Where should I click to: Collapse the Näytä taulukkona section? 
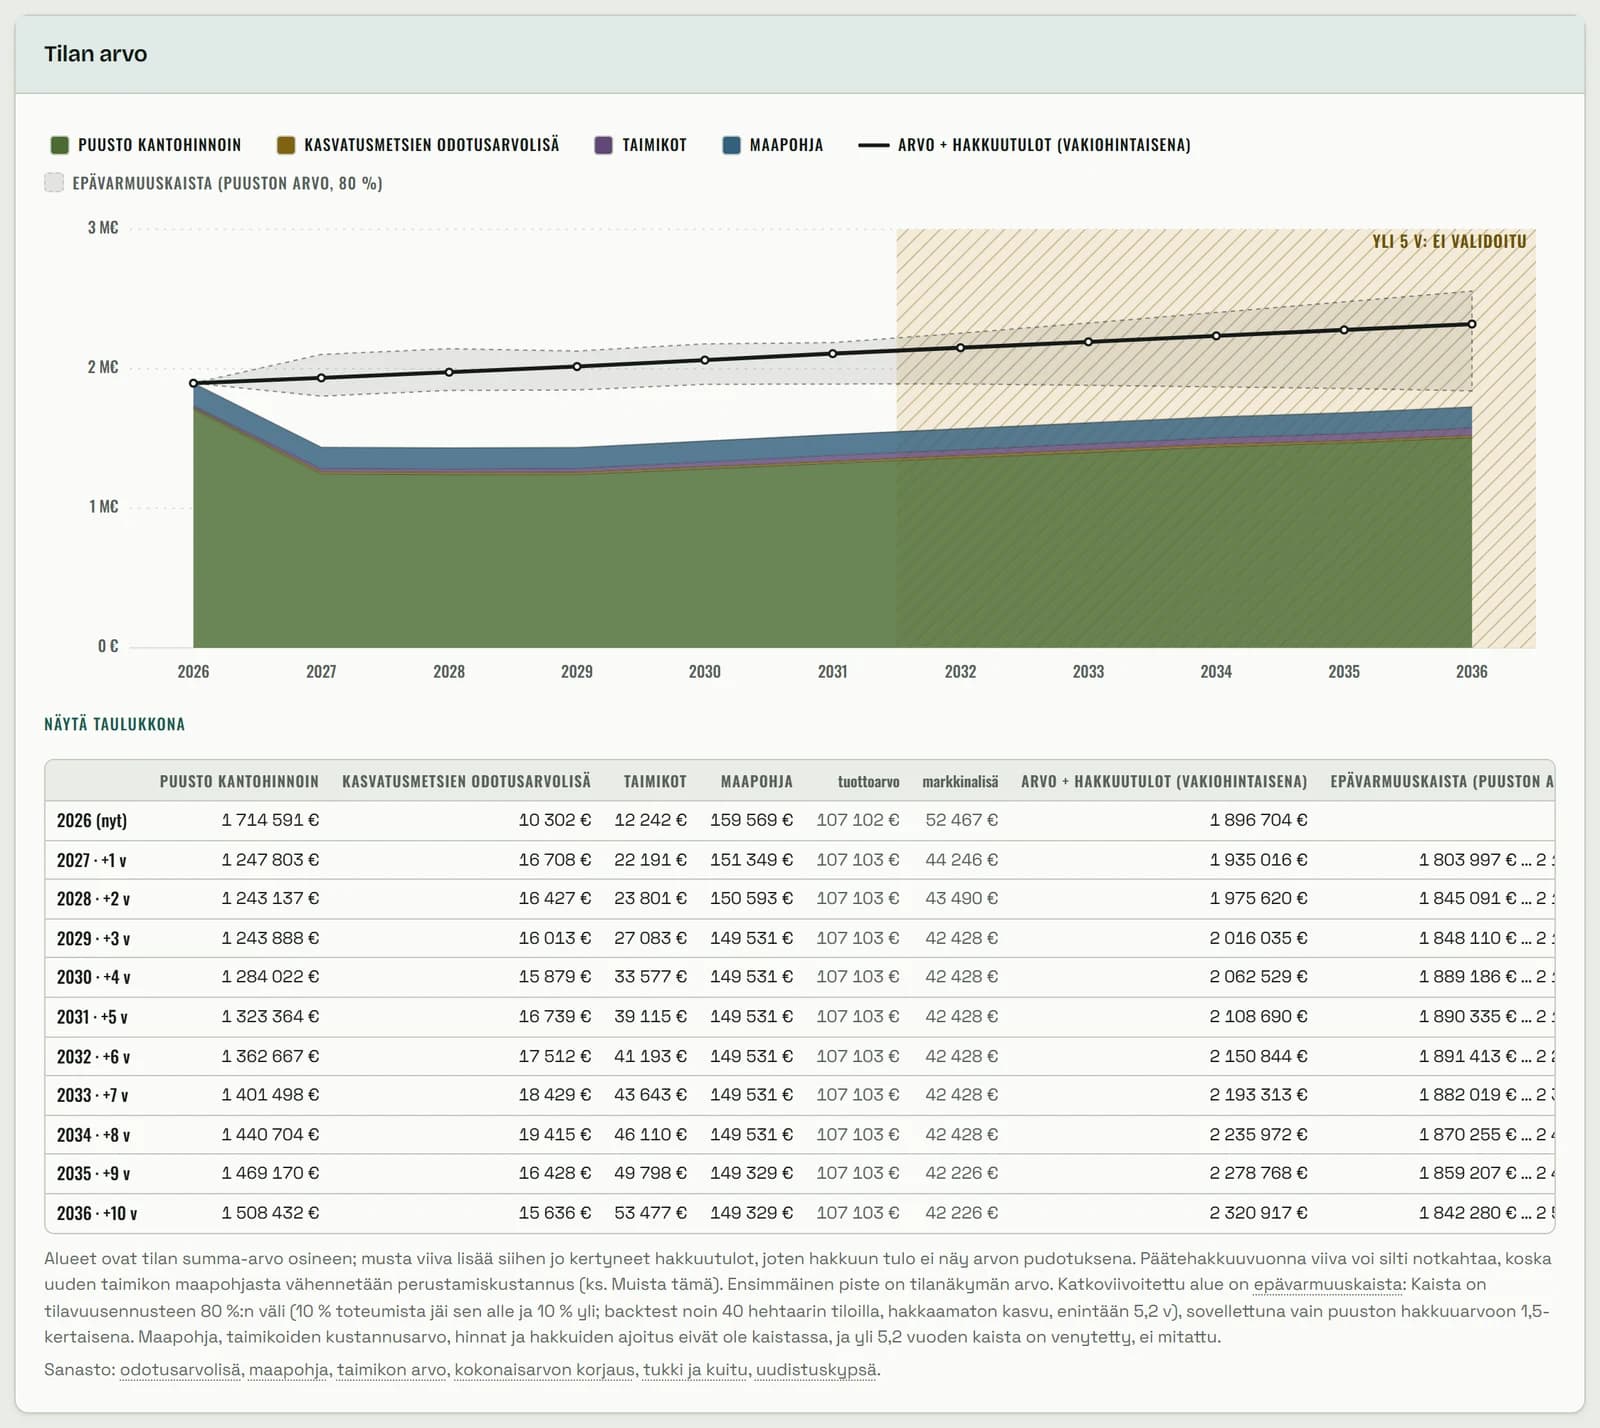pos(114,724)
